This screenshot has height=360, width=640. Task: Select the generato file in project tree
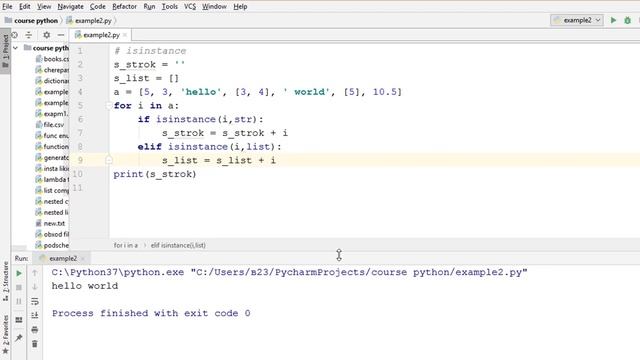pyautogui.click(x=52, y=158)
